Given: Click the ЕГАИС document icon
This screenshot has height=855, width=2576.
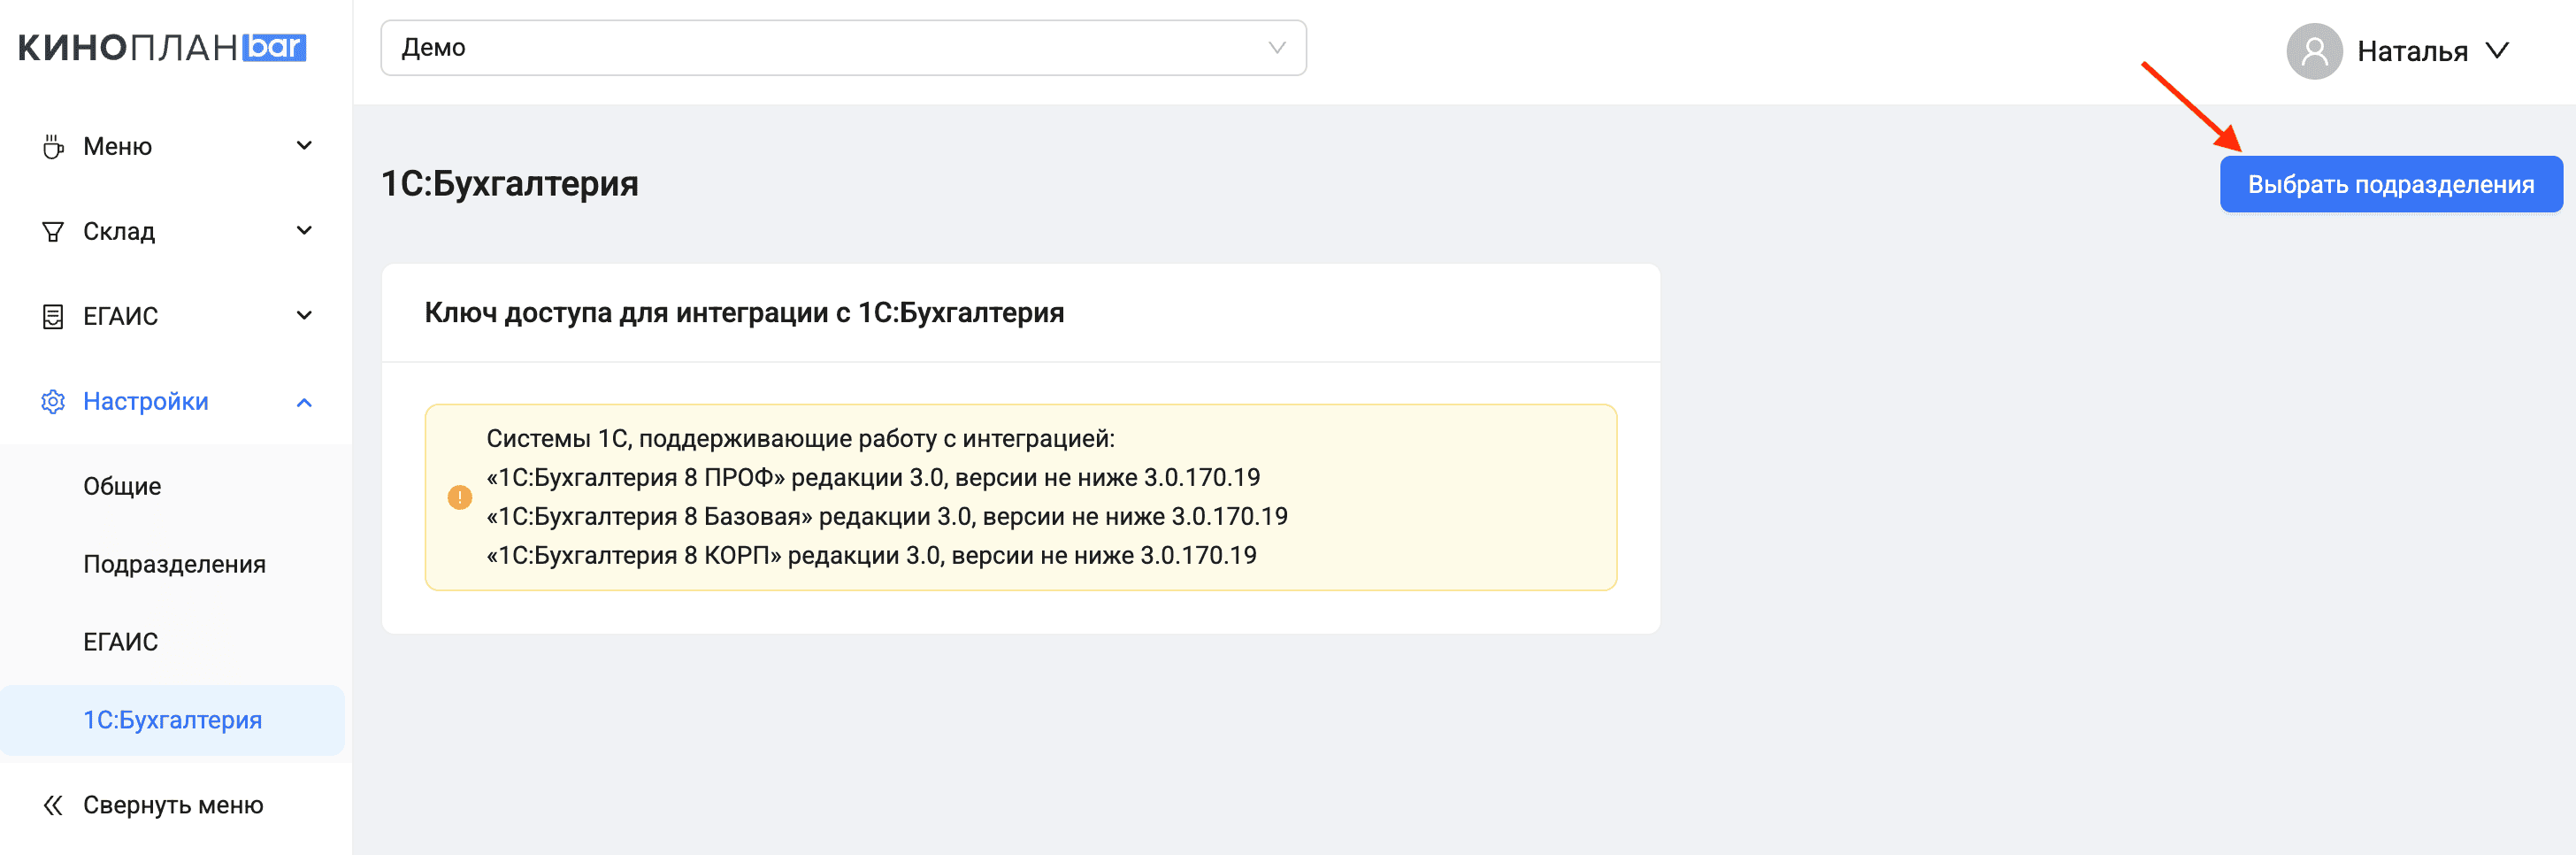Looking at the screenshot, I should tap(53, 317).
